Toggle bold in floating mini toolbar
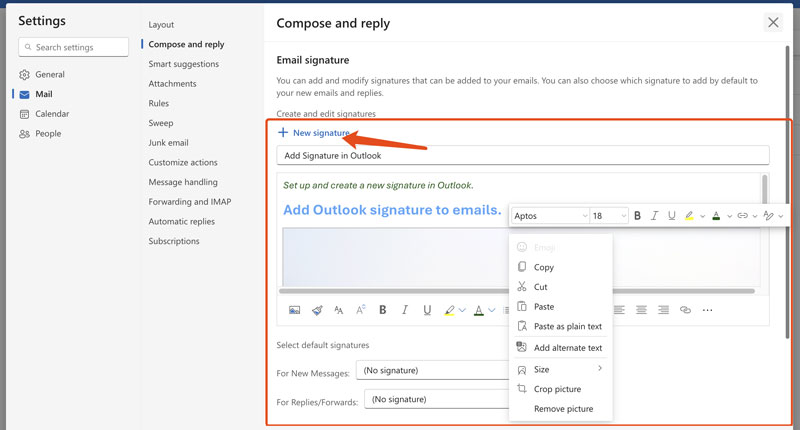This screenshot has height=430, width=800. [637, 216]
